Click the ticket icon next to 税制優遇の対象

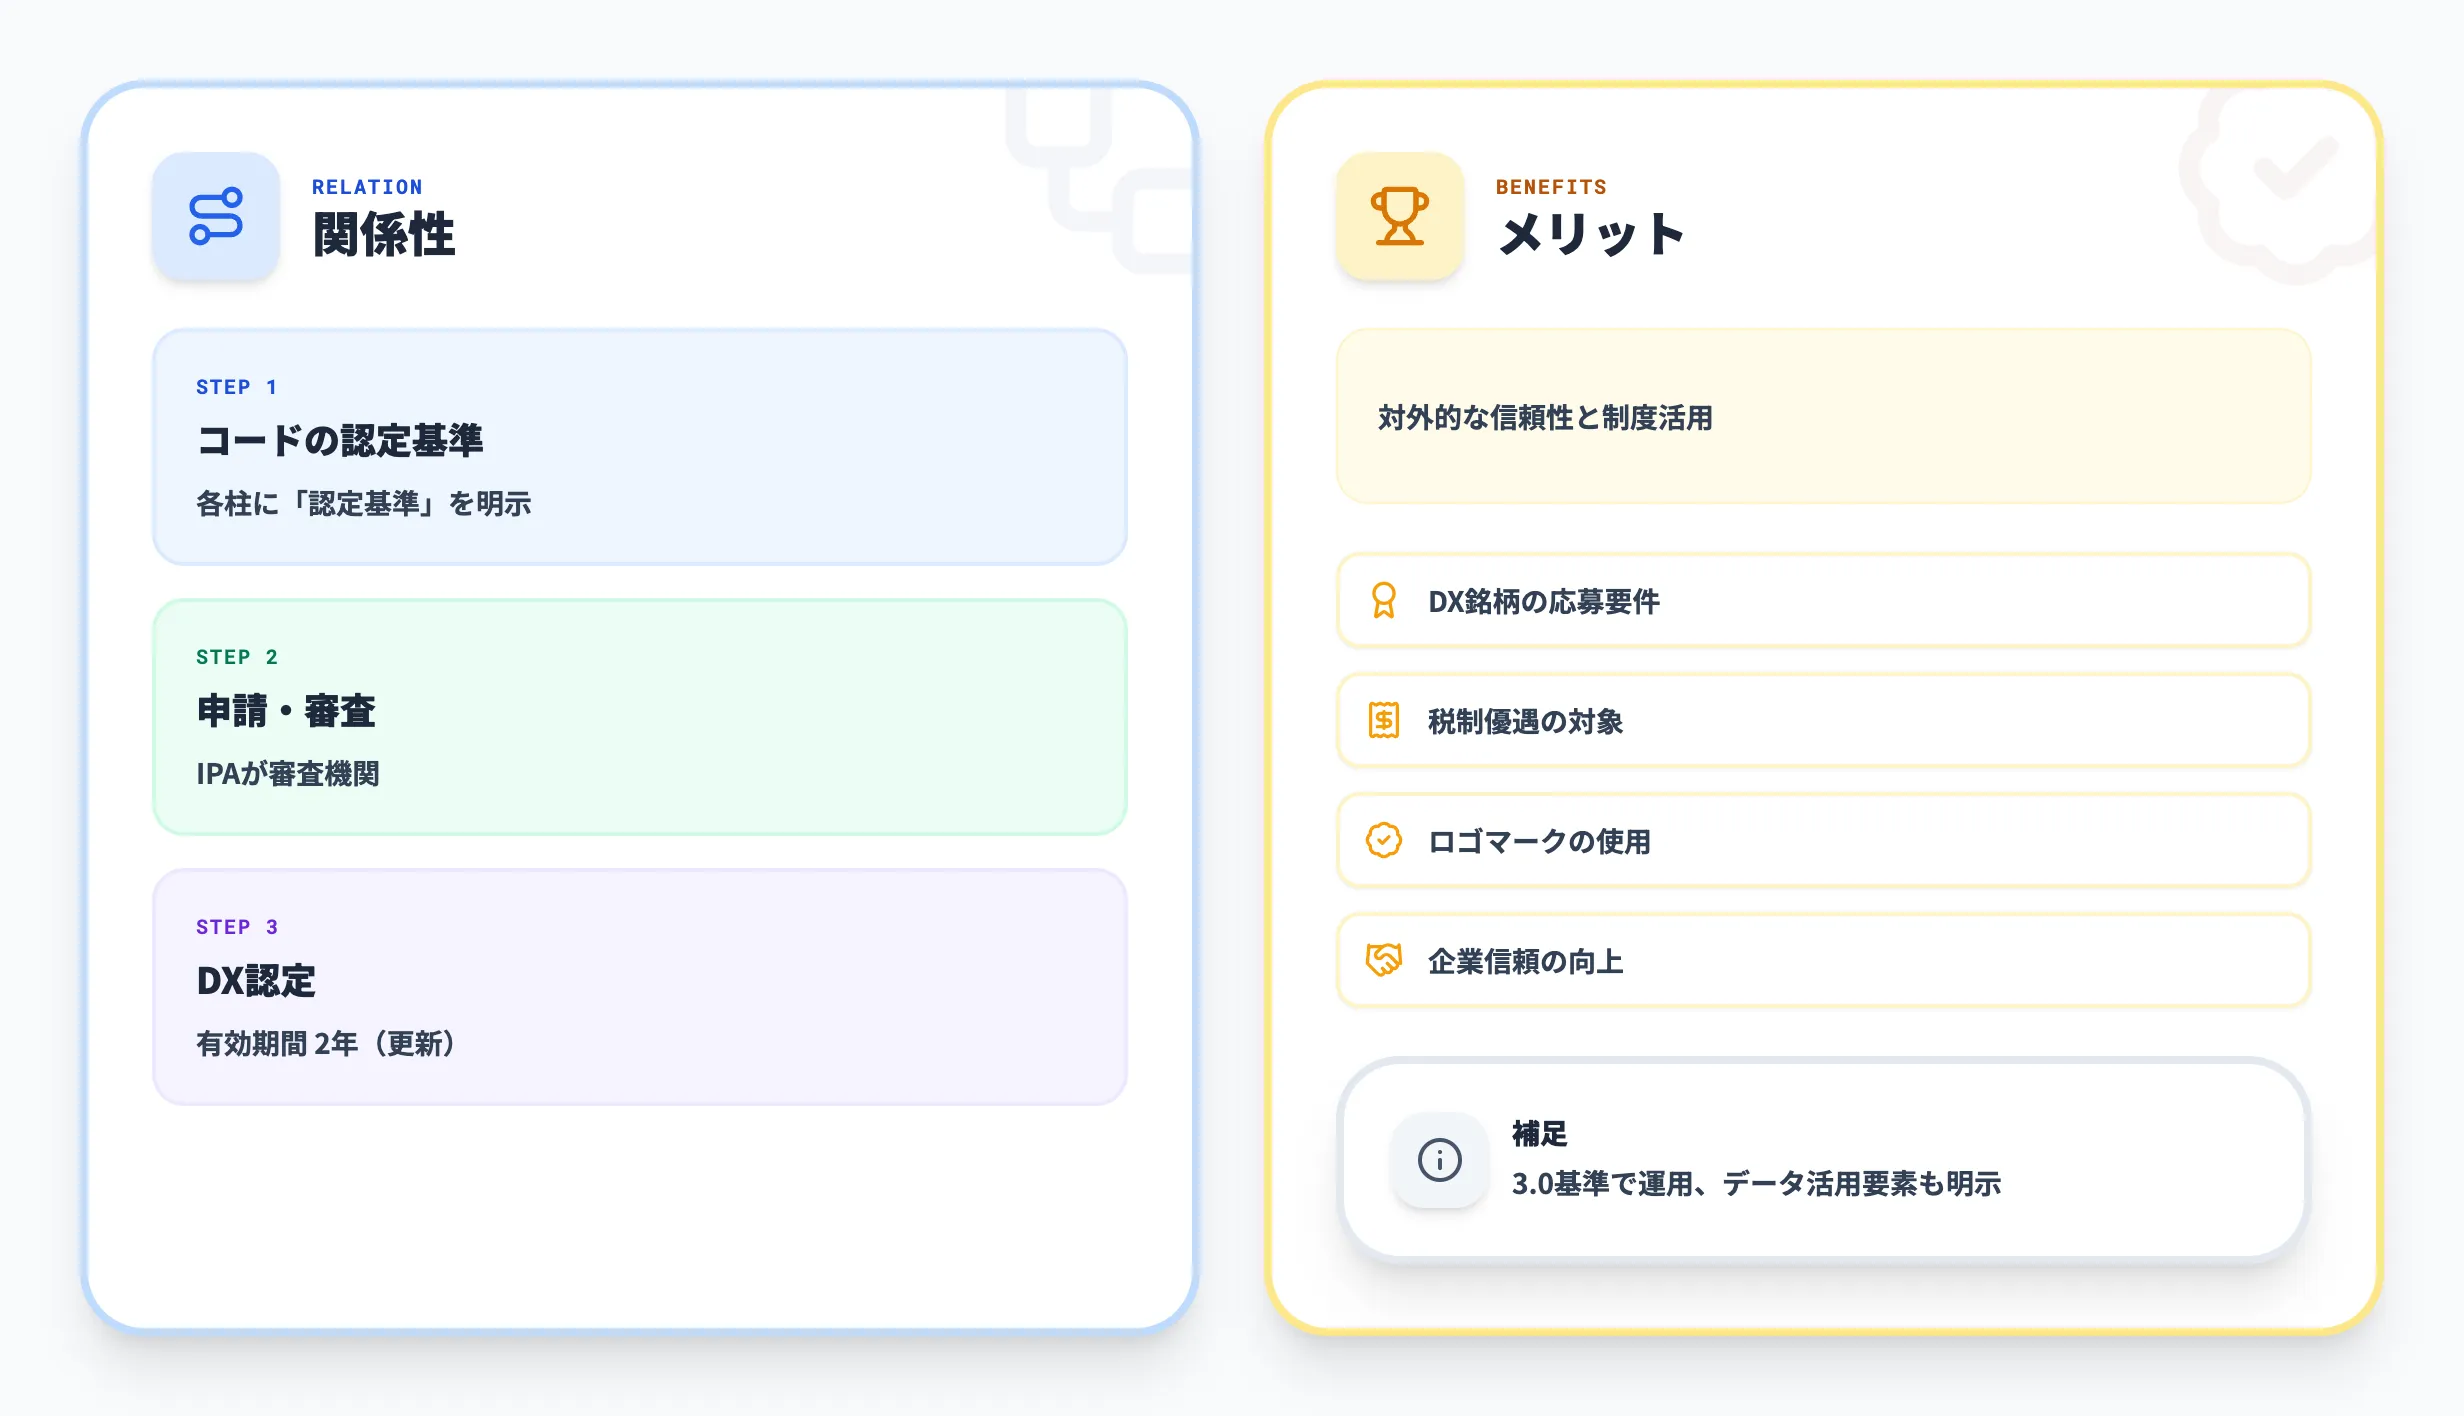coord(1385,721)
